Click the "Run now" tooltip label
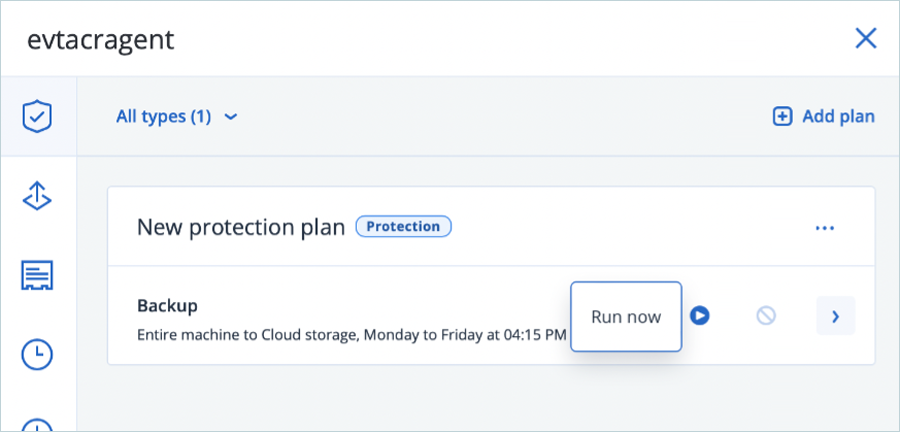 (x=626, y=317)
